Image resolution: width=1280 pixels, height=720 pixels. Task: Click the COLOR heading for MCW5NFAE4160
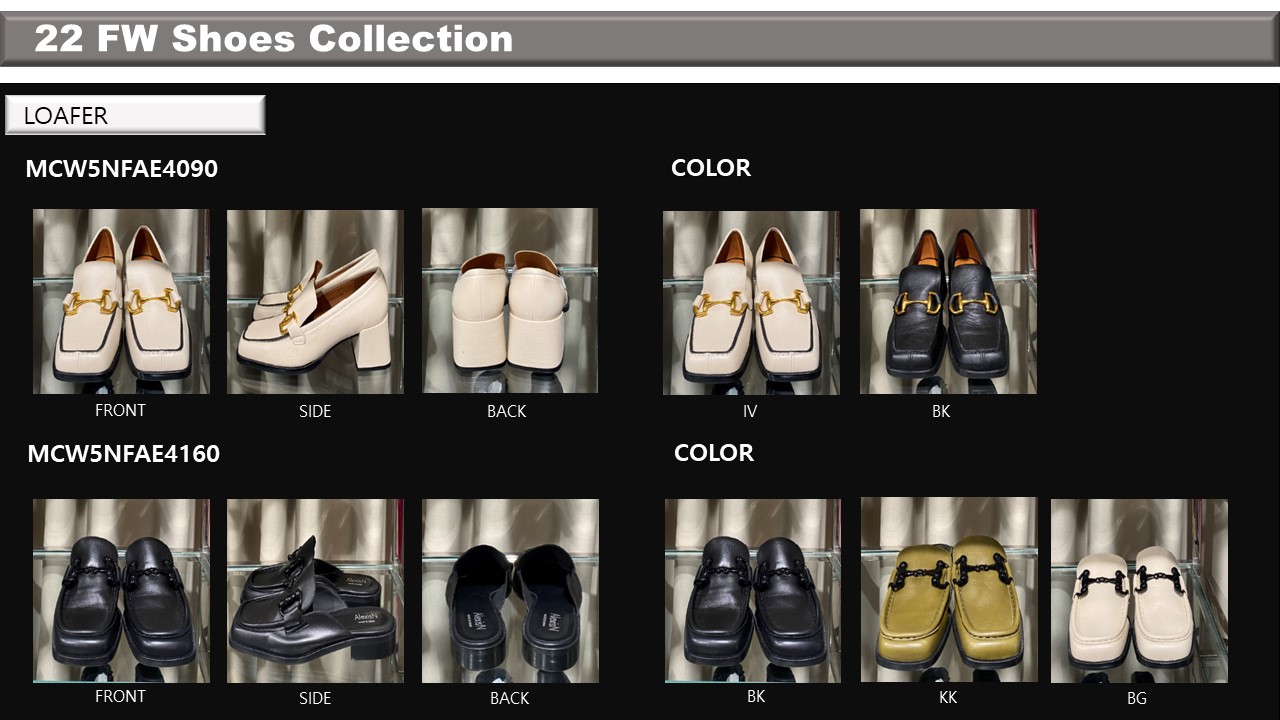pyautogui.click(x=714, y=453)
